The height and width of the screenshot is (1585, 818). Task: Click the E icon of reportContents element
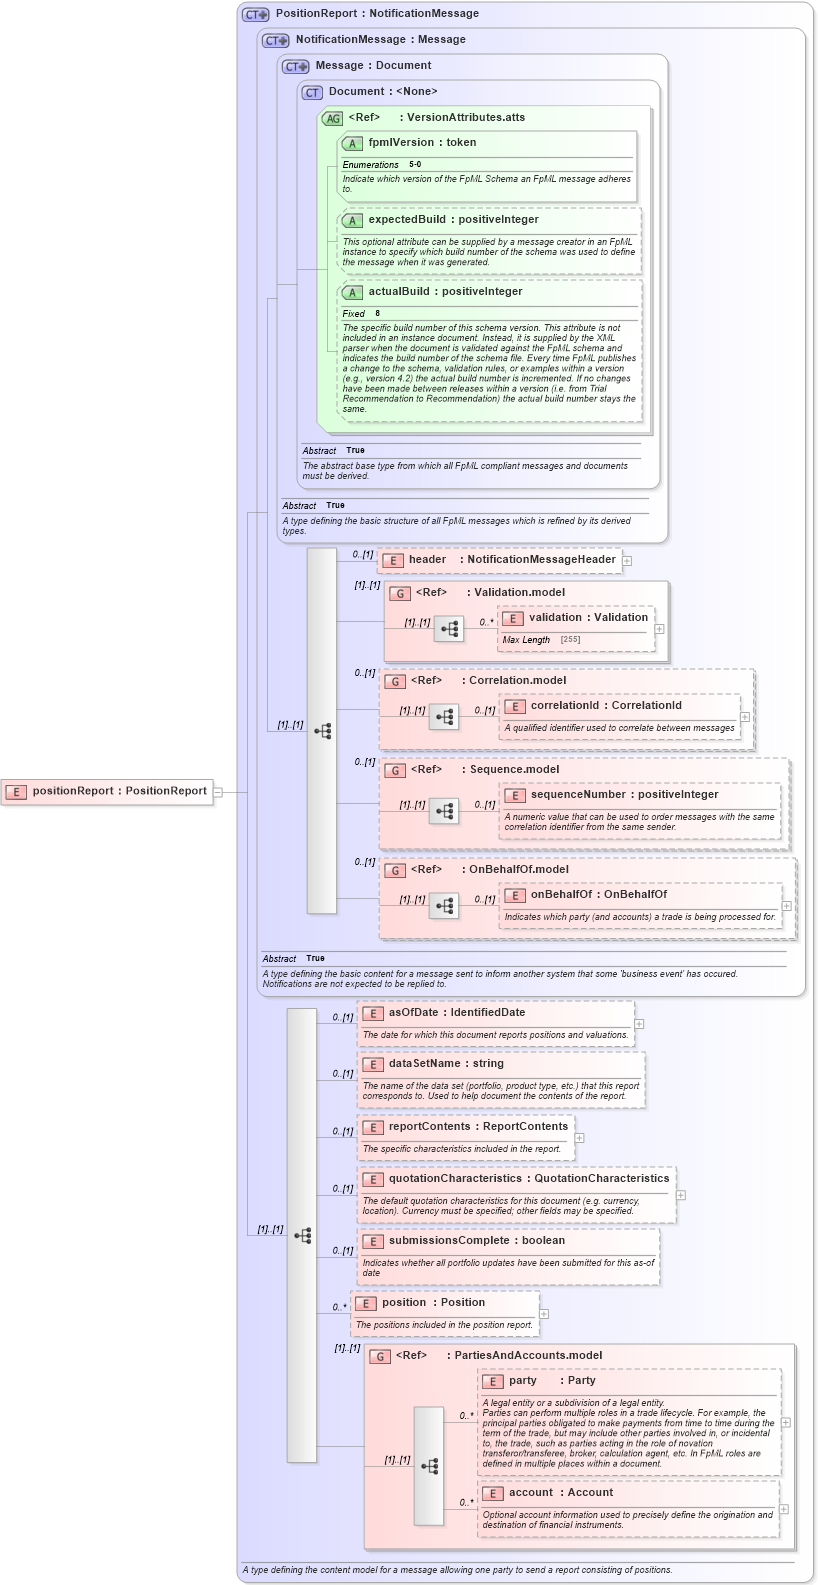pos(372,1127)
